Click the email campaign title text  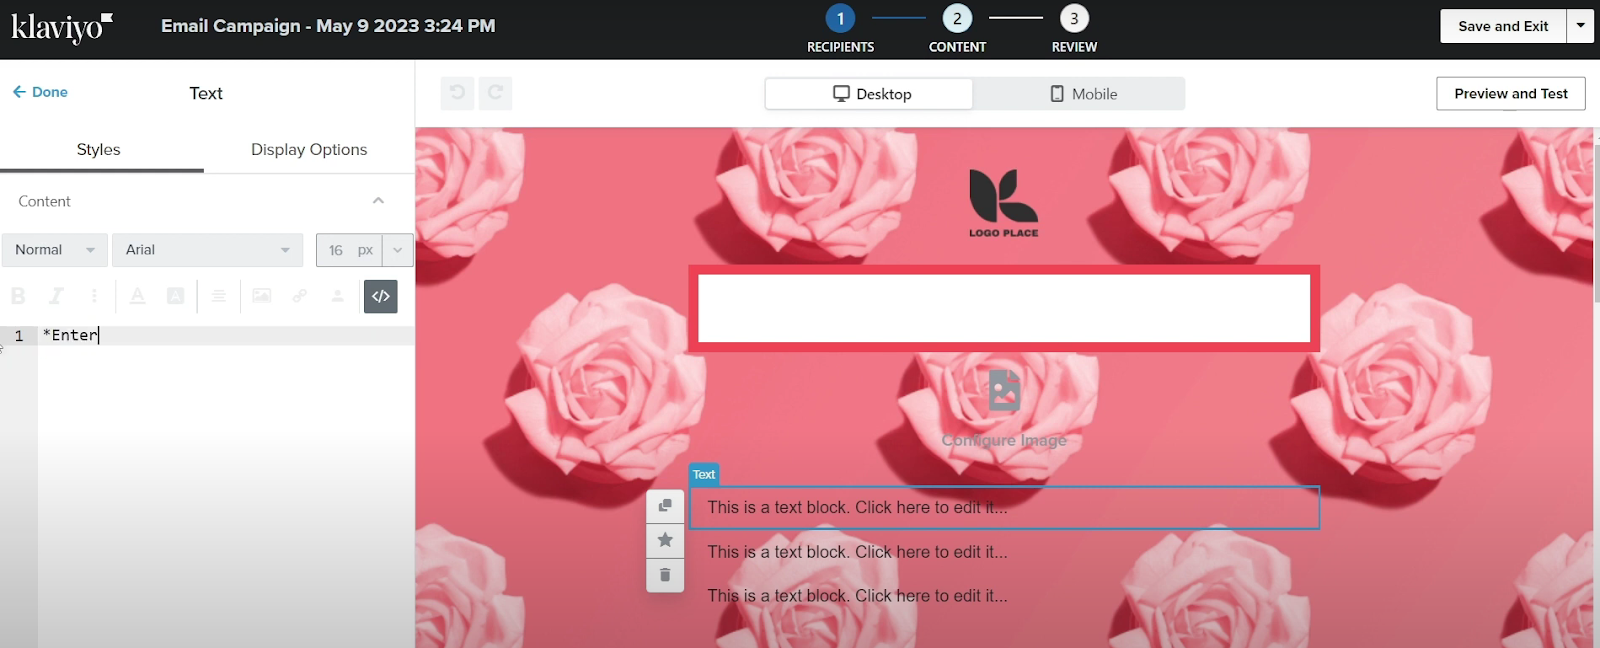pos(328,26)
